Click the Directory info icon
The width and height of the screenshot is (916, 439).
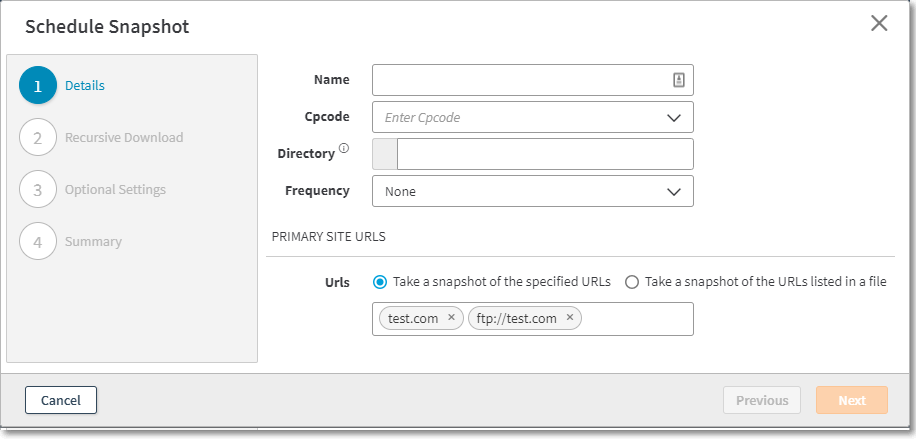tap(344, 149)
